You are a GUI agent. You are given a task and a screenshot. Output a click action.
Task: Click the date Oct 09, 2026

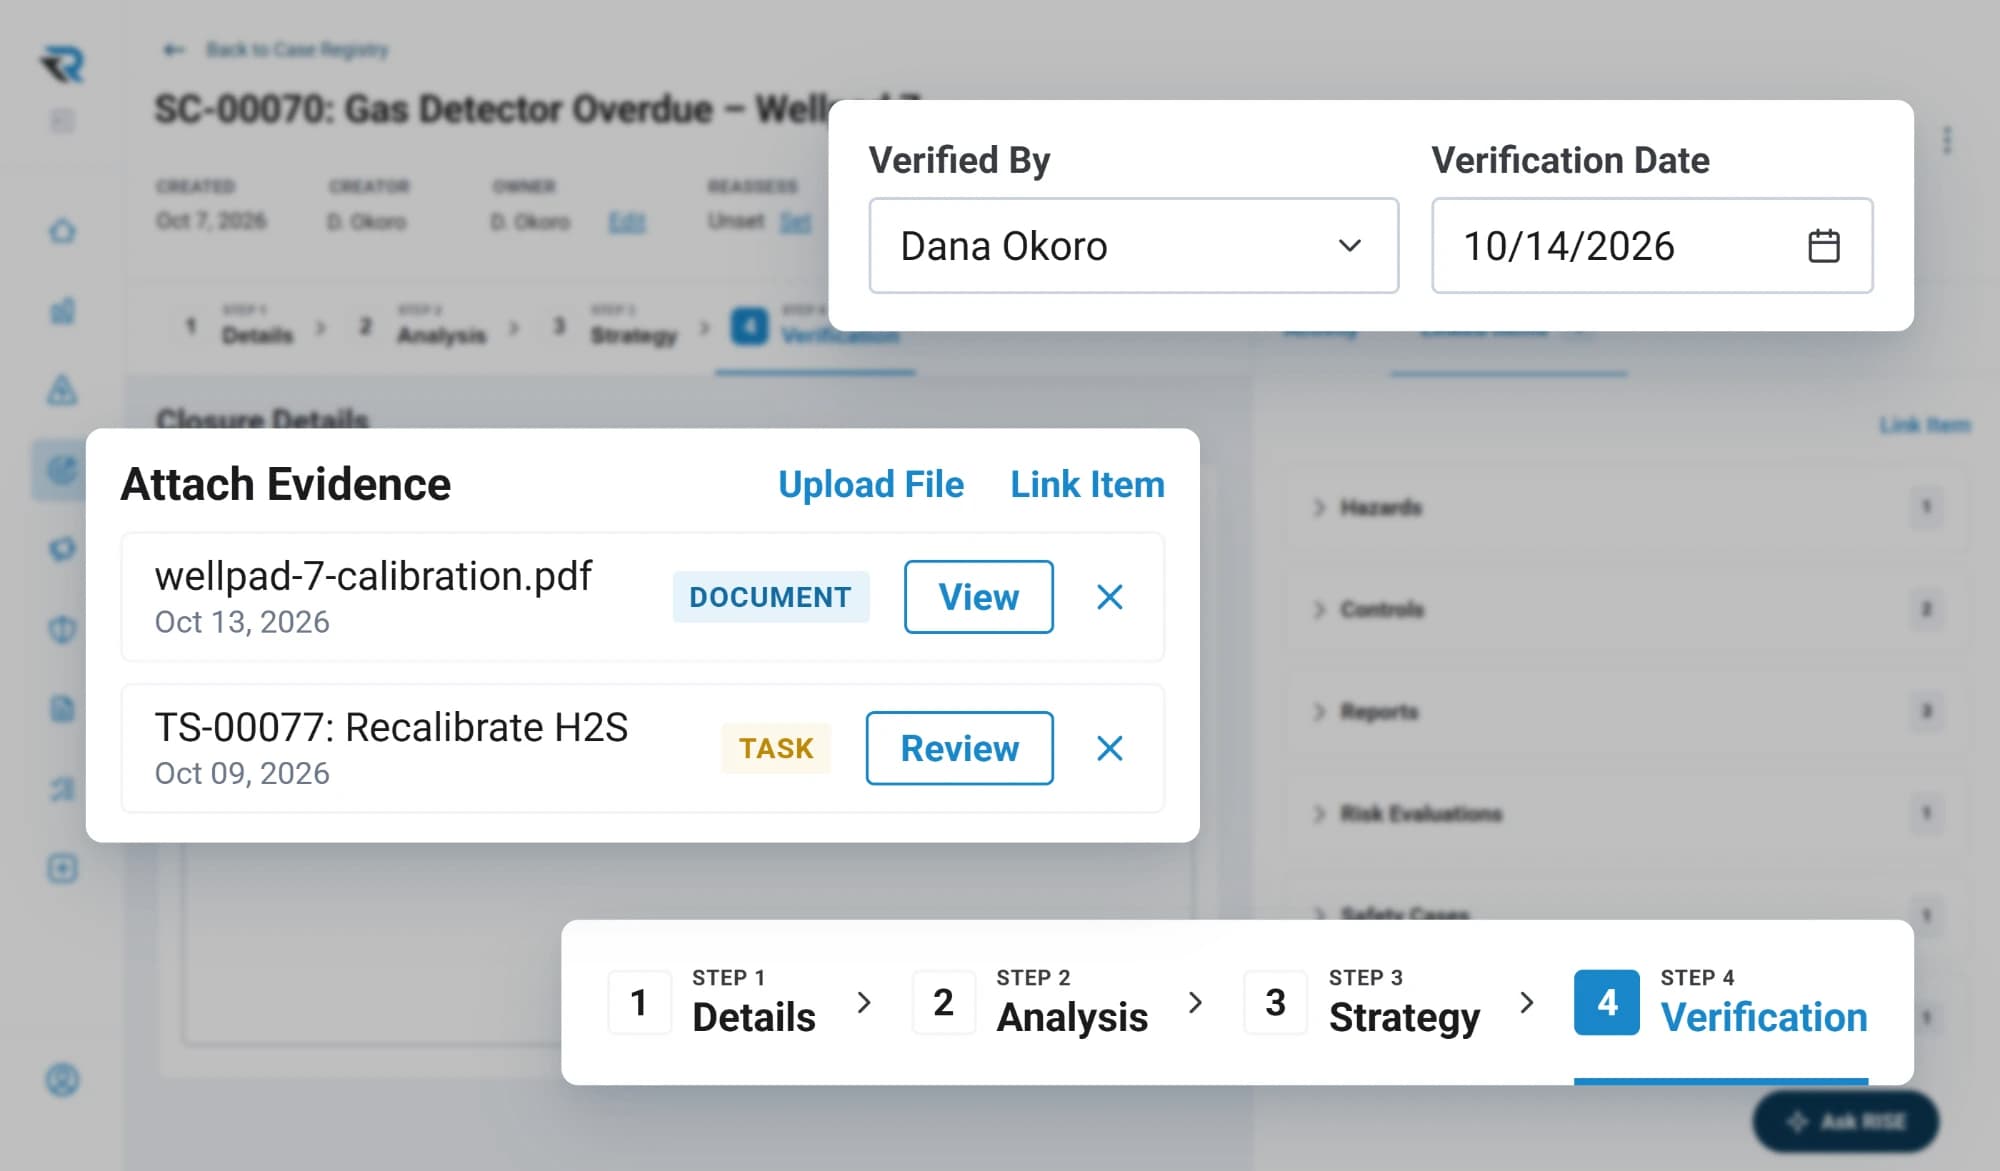tap(242, 773)
